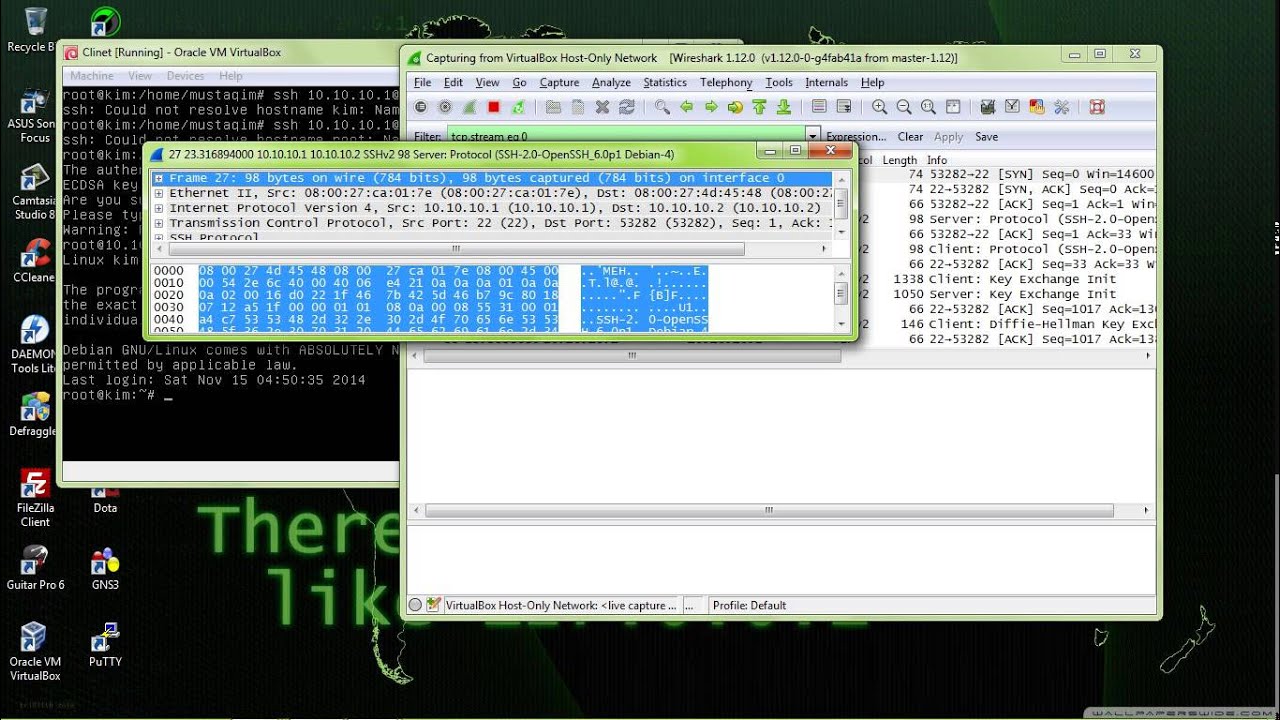Open Wireshark preferences icon
The image size is (1280, 720).
(x=1061, y=107)
